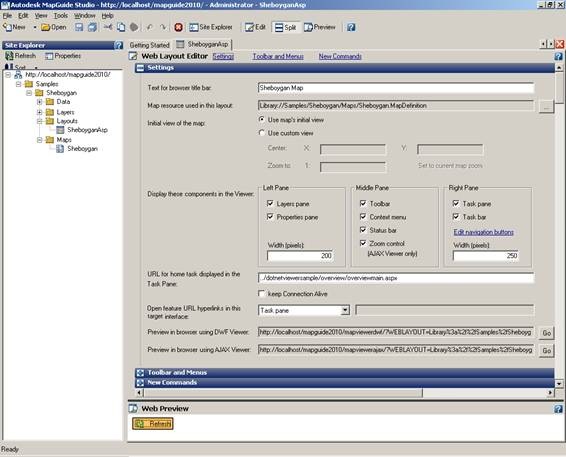This screenshot has width=566, height=457.
Task: Switch to the Getting Started tab
Action: click(149, 45)
